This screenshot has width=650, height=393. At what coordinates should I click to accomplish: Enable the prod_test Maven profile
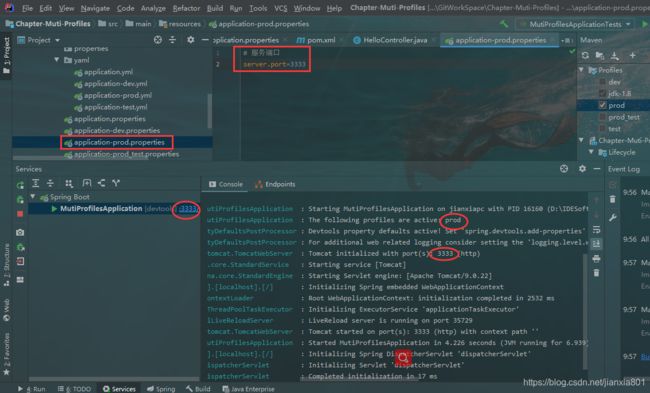602,117
